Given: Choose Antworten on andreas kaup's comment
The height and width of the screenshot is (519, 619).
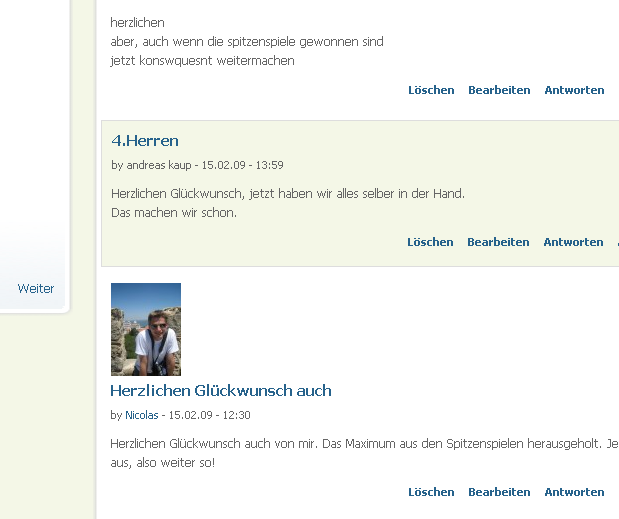Looking at the screenshot, I should tap(573, 242).
